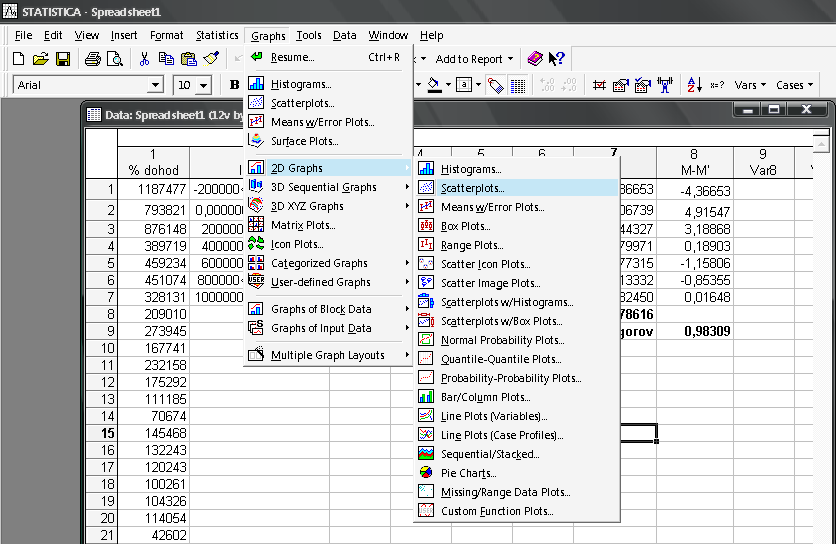The image size is (836, 544).
Task: Click the Format Painter brush icon
Action: (211, 59)
